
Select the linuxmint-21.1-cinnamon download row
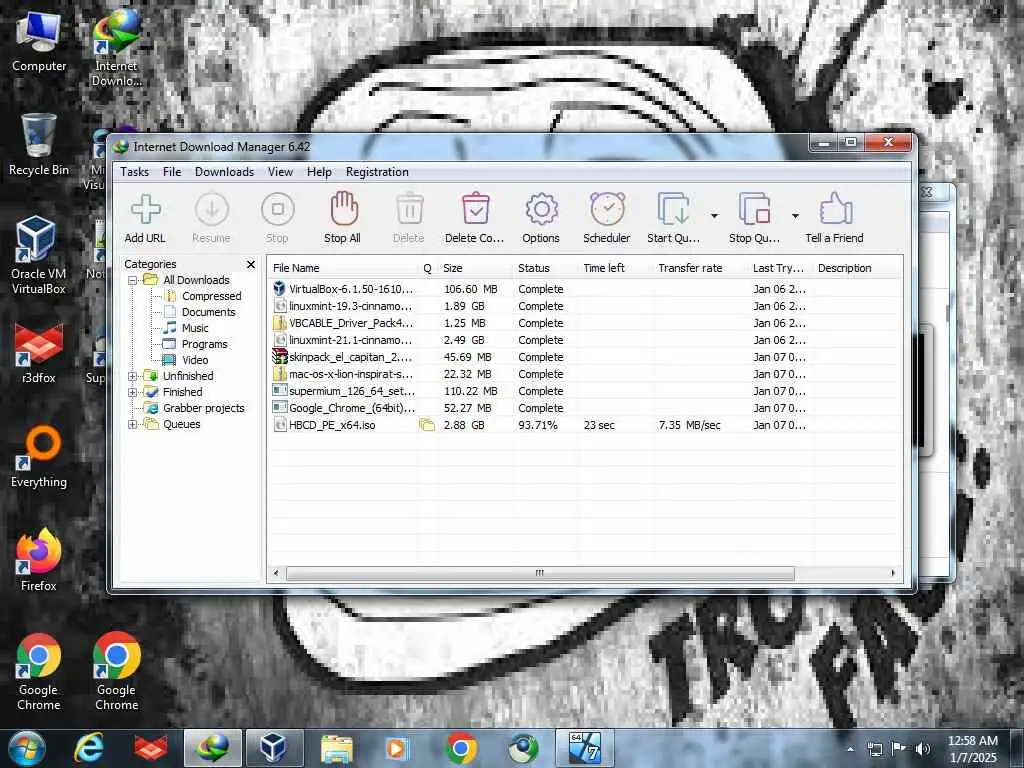click(x=584, y=340)
